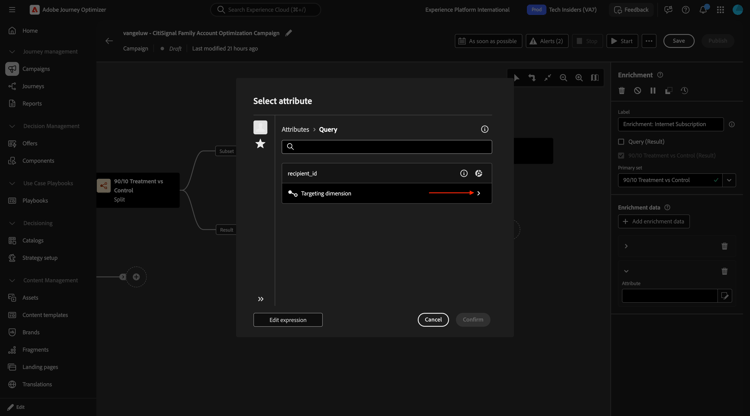Collapse the Use Case Playbooks section
750x416 pixels.
pyautogui.click(x=12, y=183)
